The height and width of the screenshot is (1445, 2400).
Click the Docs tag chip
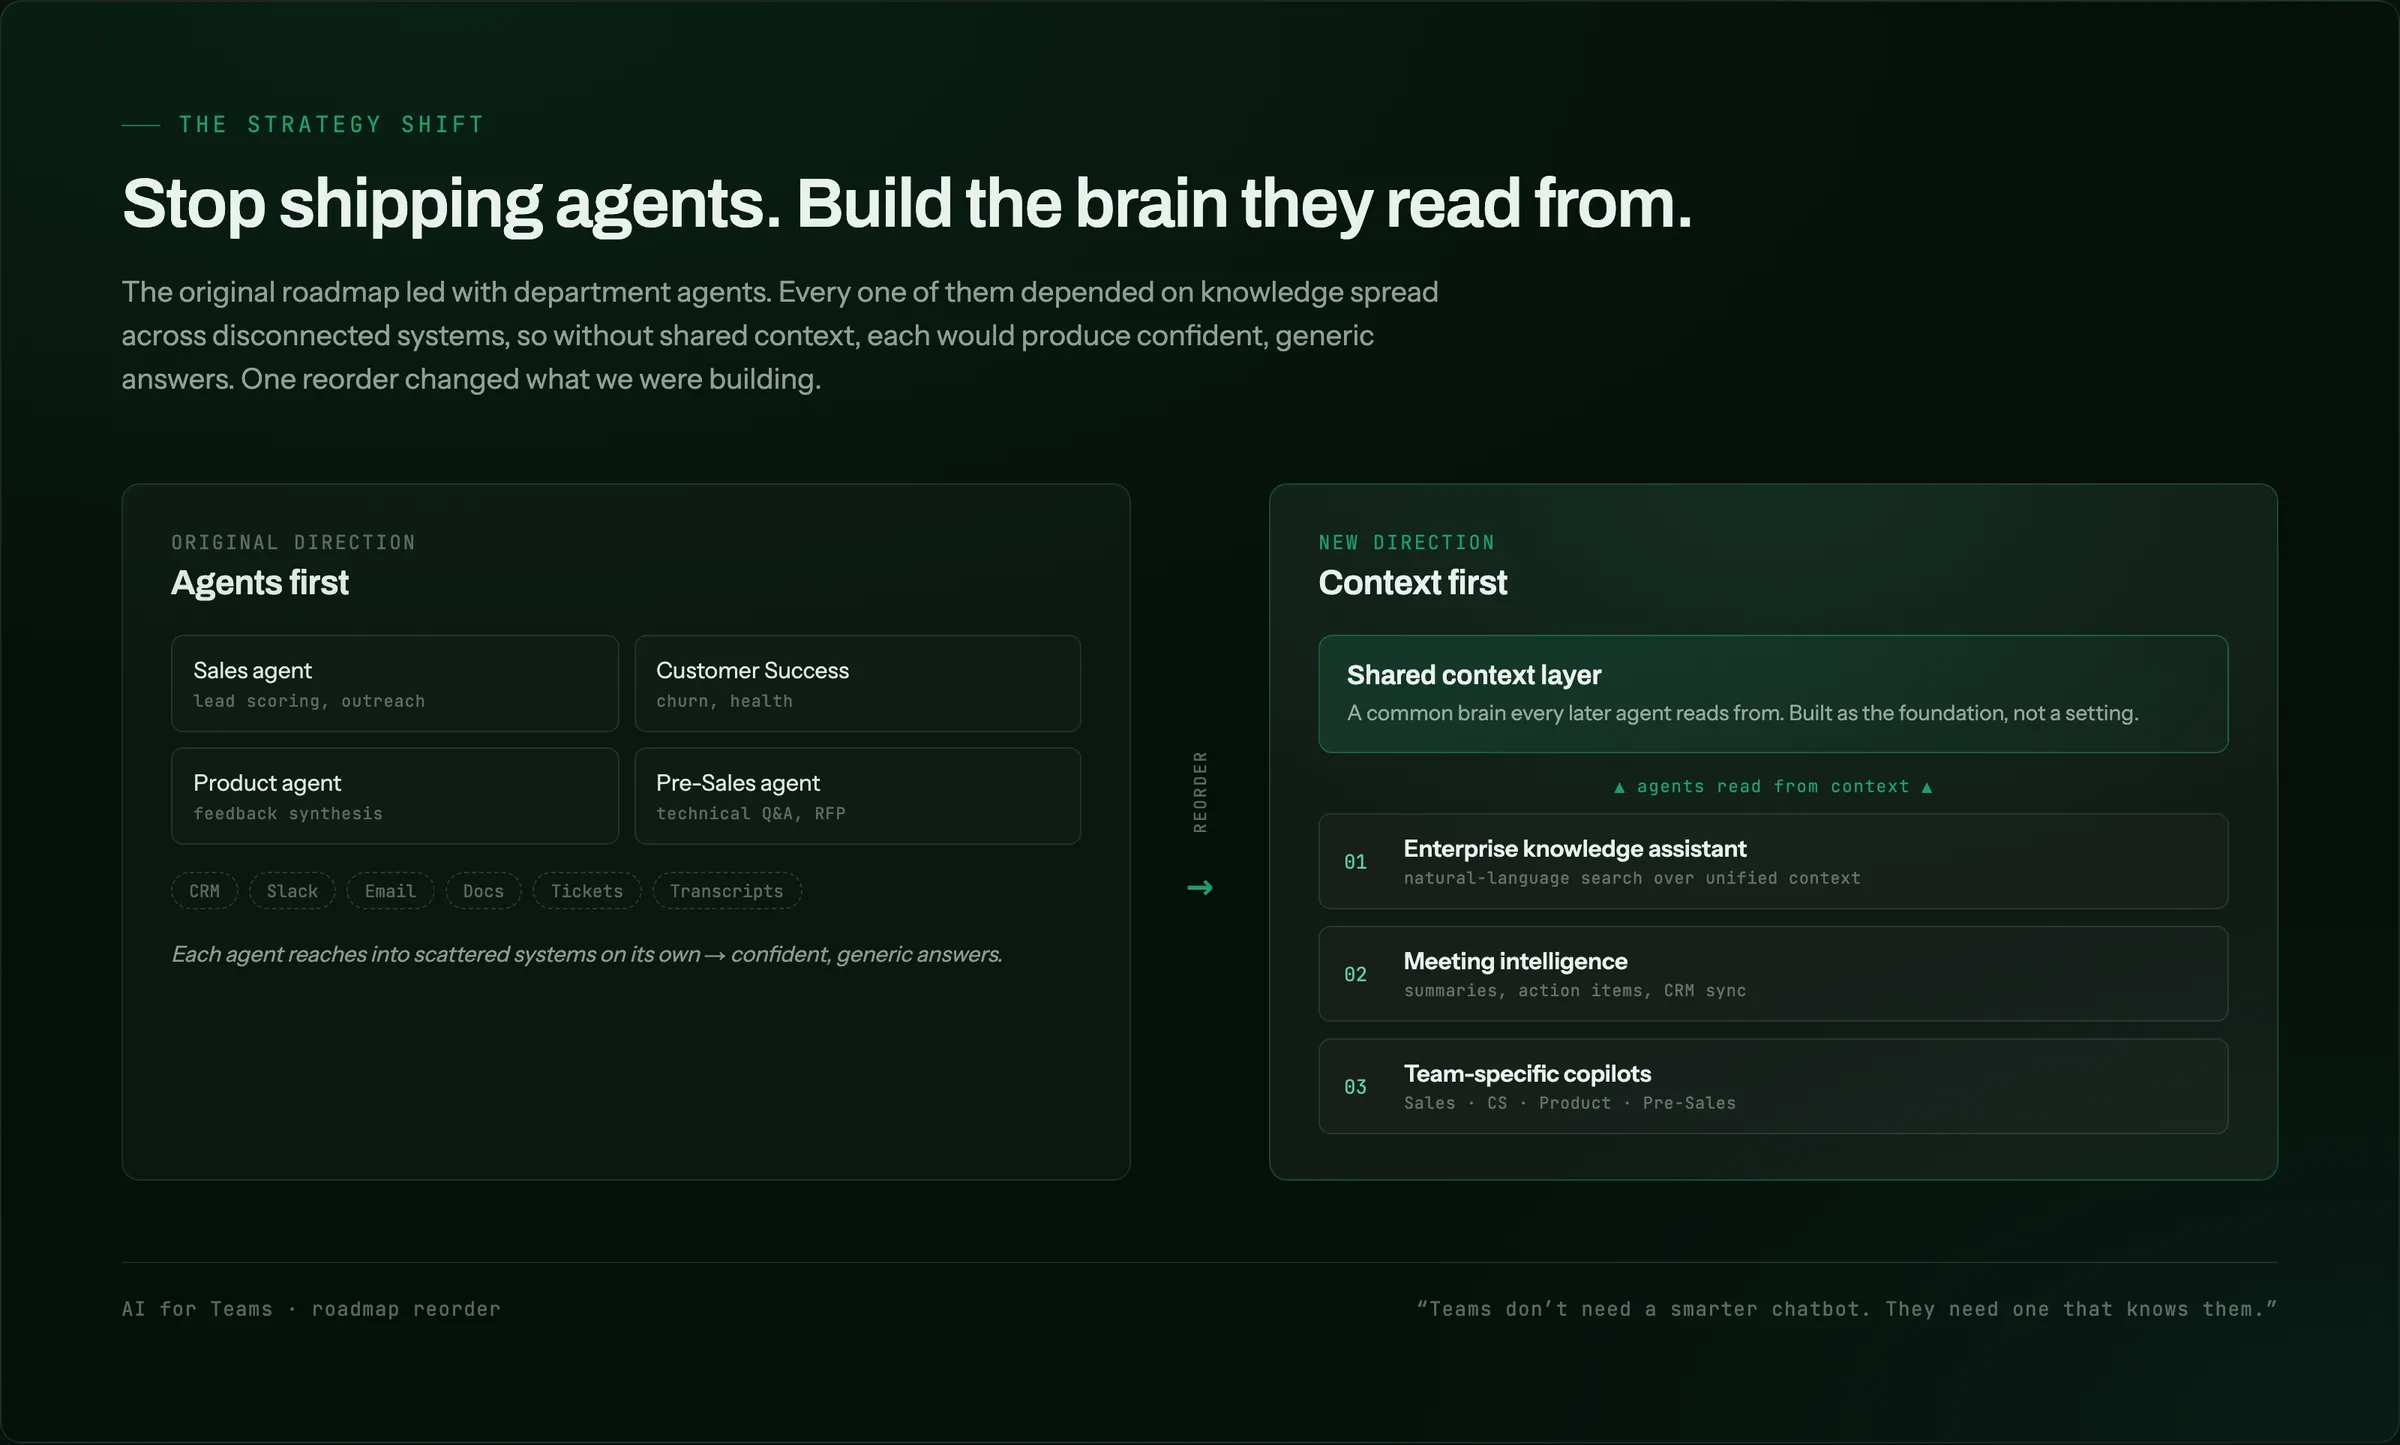[483, 891]
